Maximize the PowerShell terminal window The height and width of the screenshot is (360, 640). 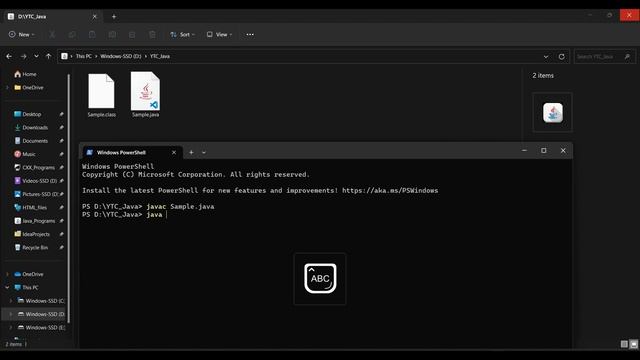click(544, 151)
